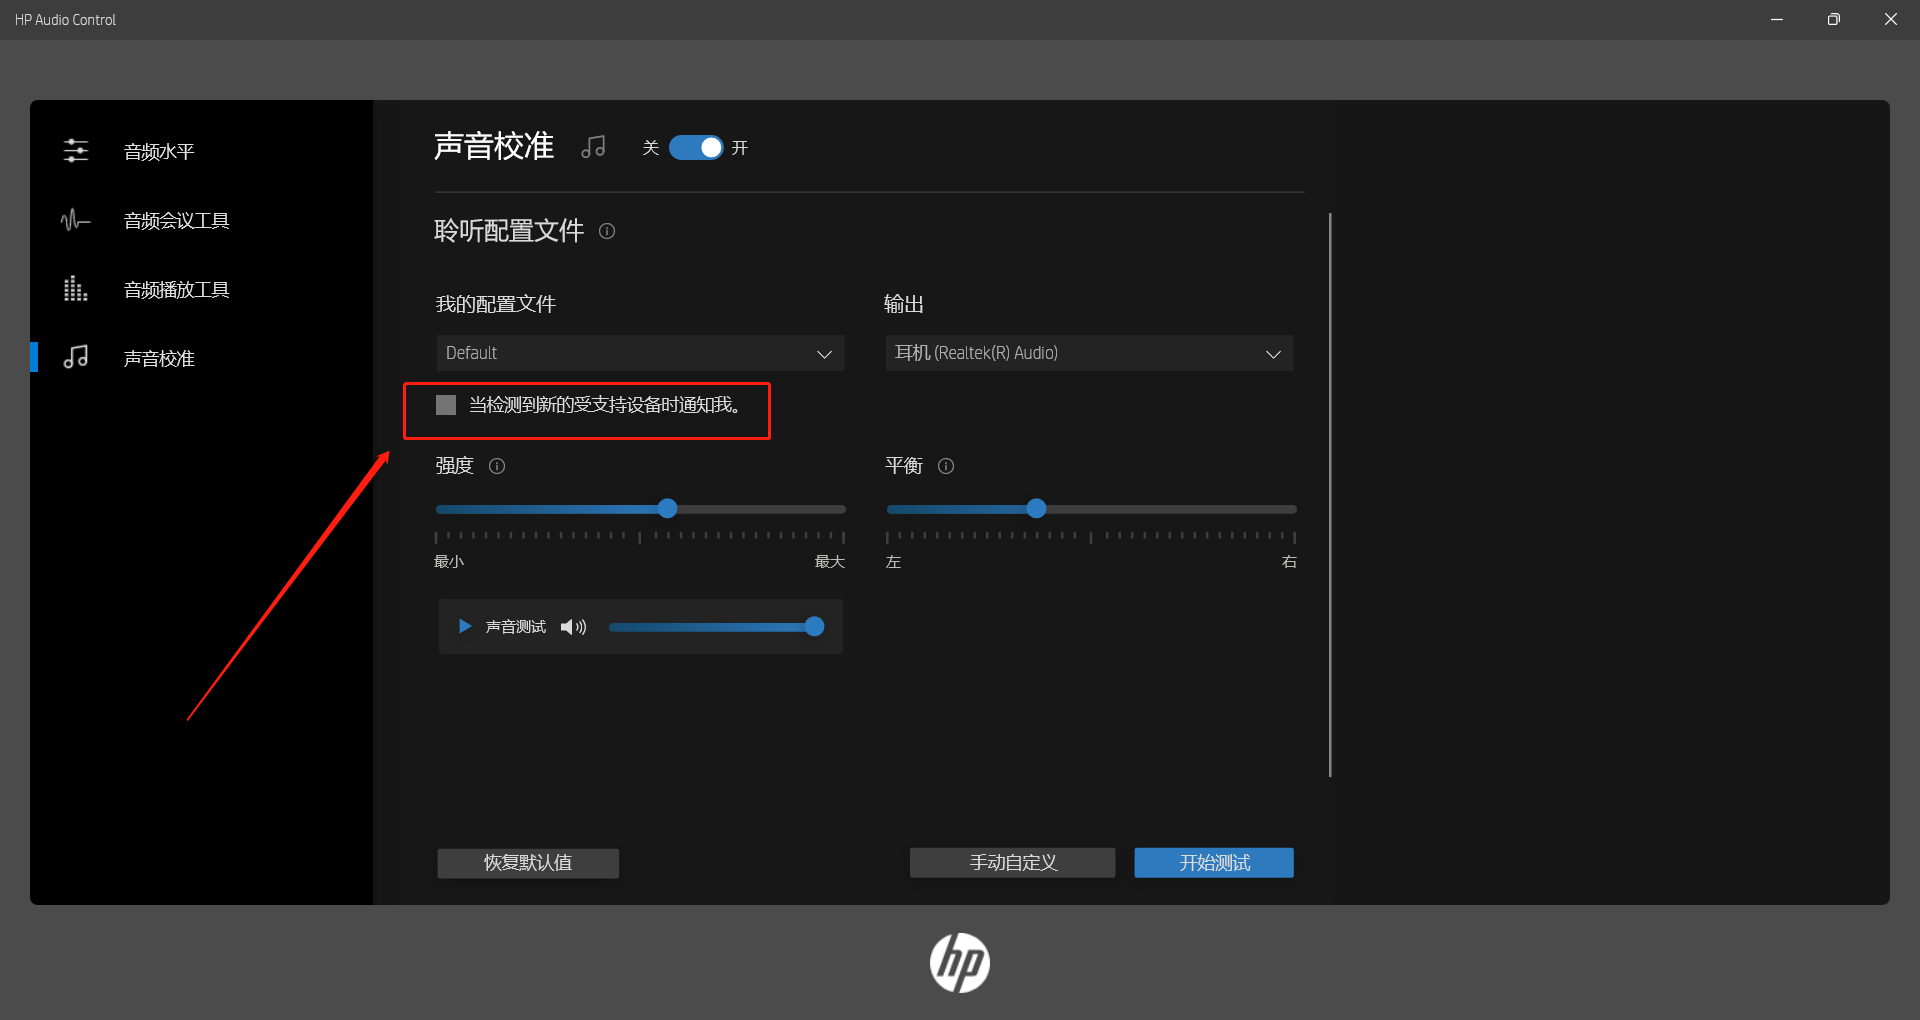Viewport: 1920px width, 1020px height.
Task: Click 最大 label under 强度 slider
Action: [830, 562]
